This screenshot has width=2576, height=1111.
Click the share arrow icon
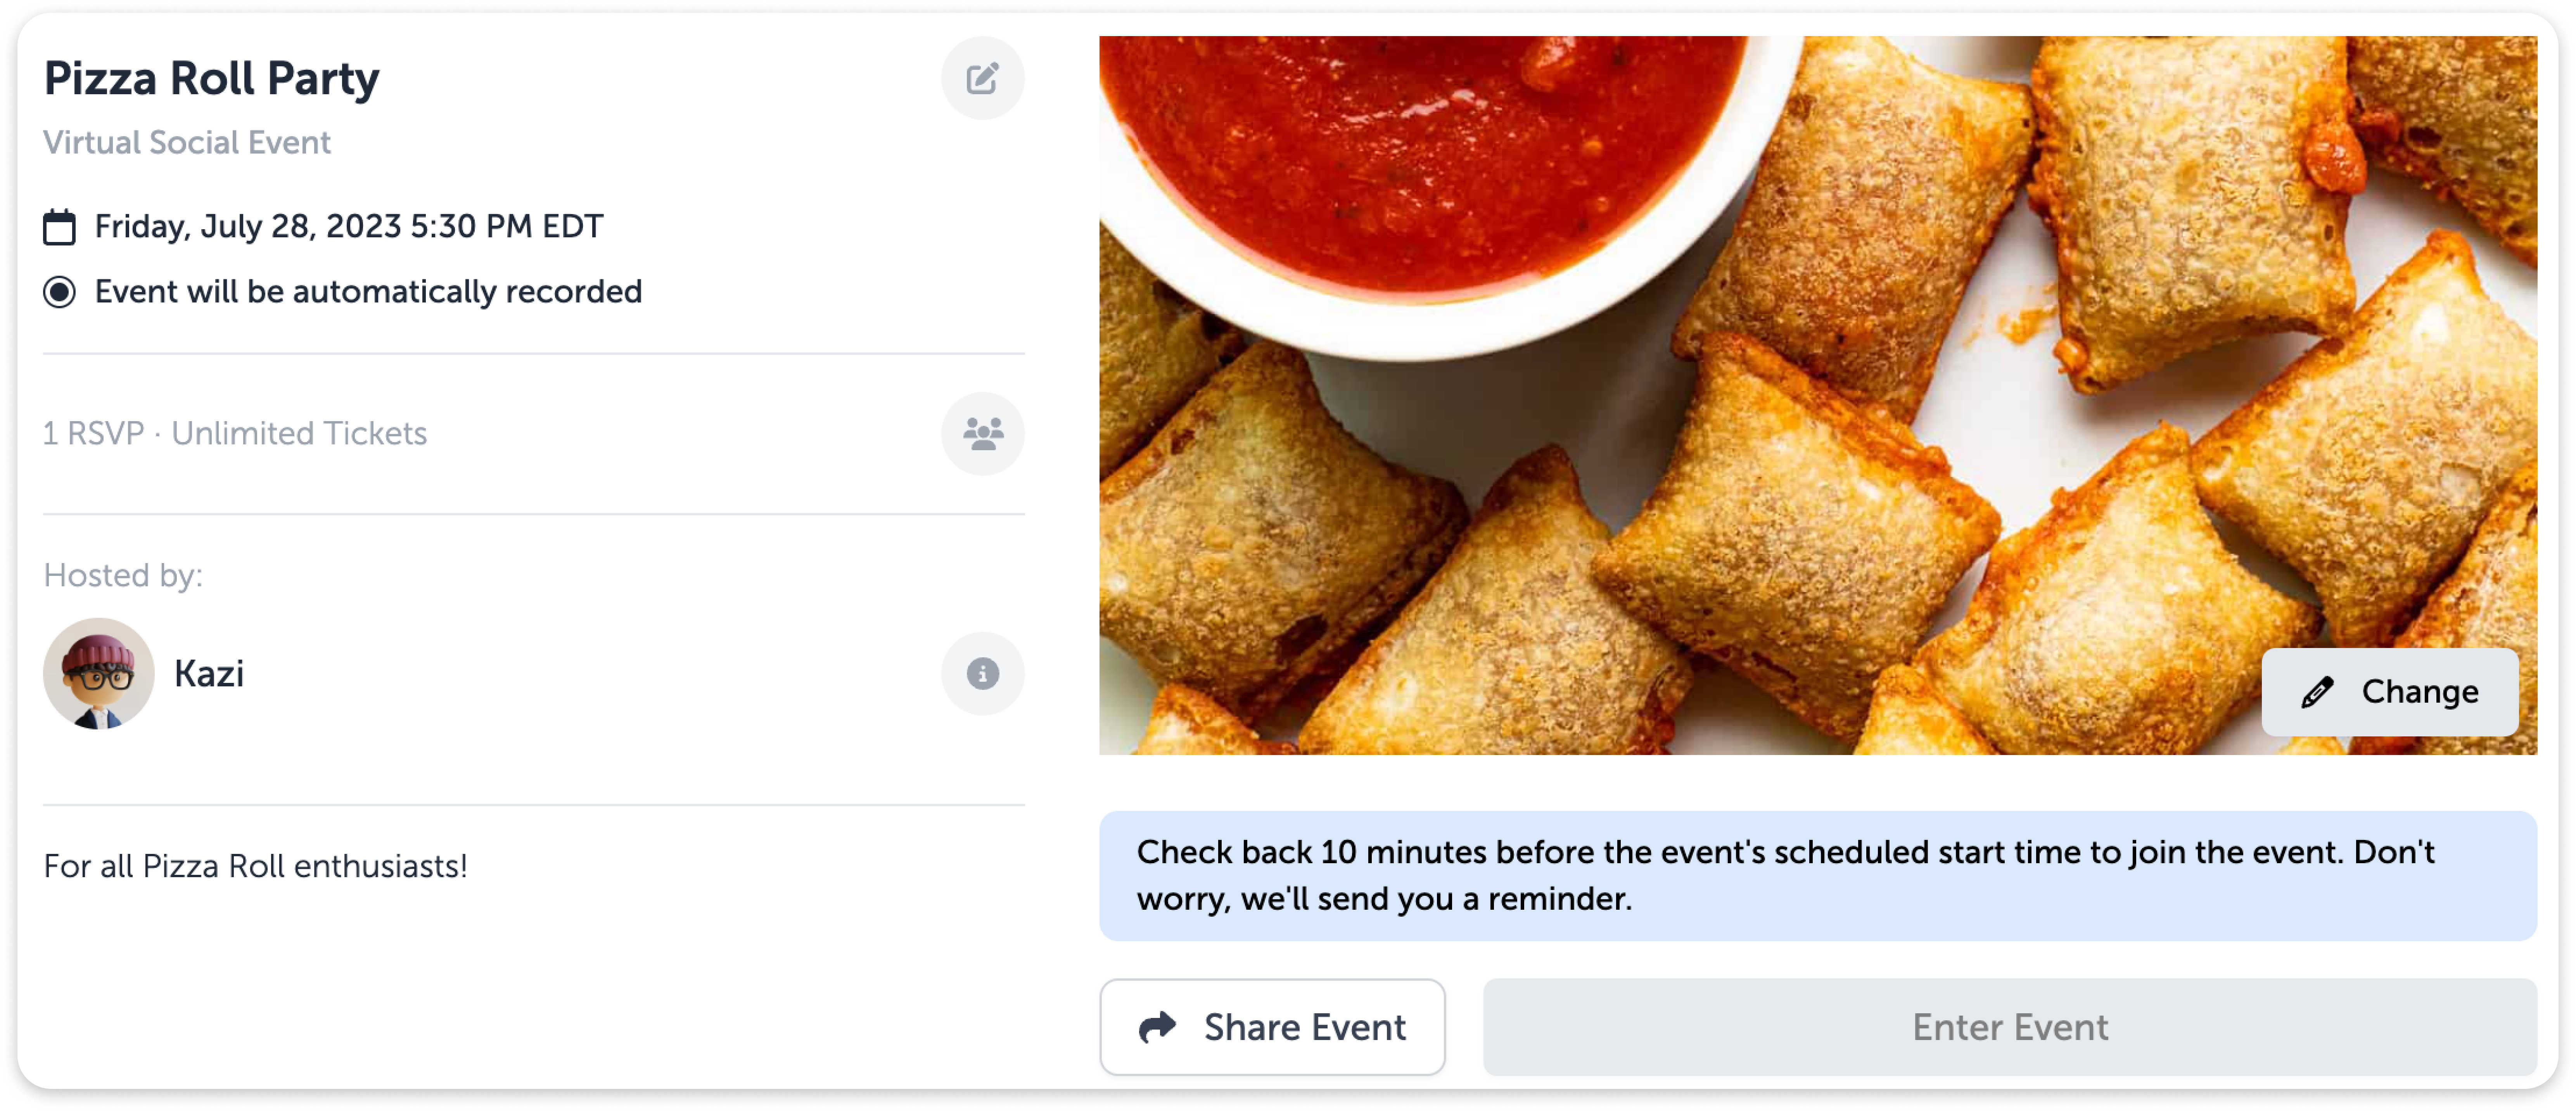coord(1157,1027)
